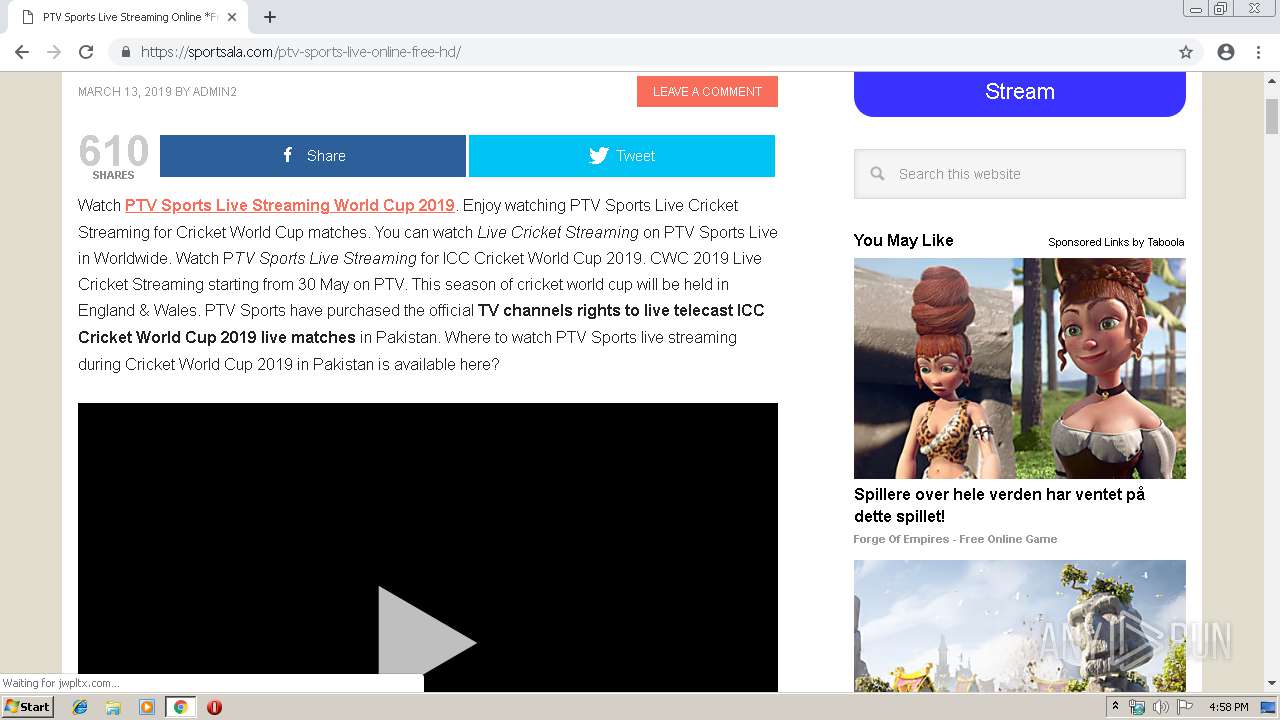Open Sponsored Links by Taboola
Image resolution: width=1280 pixels, height=720 pixels.
pyautogui.click(x=1116, y=242)
